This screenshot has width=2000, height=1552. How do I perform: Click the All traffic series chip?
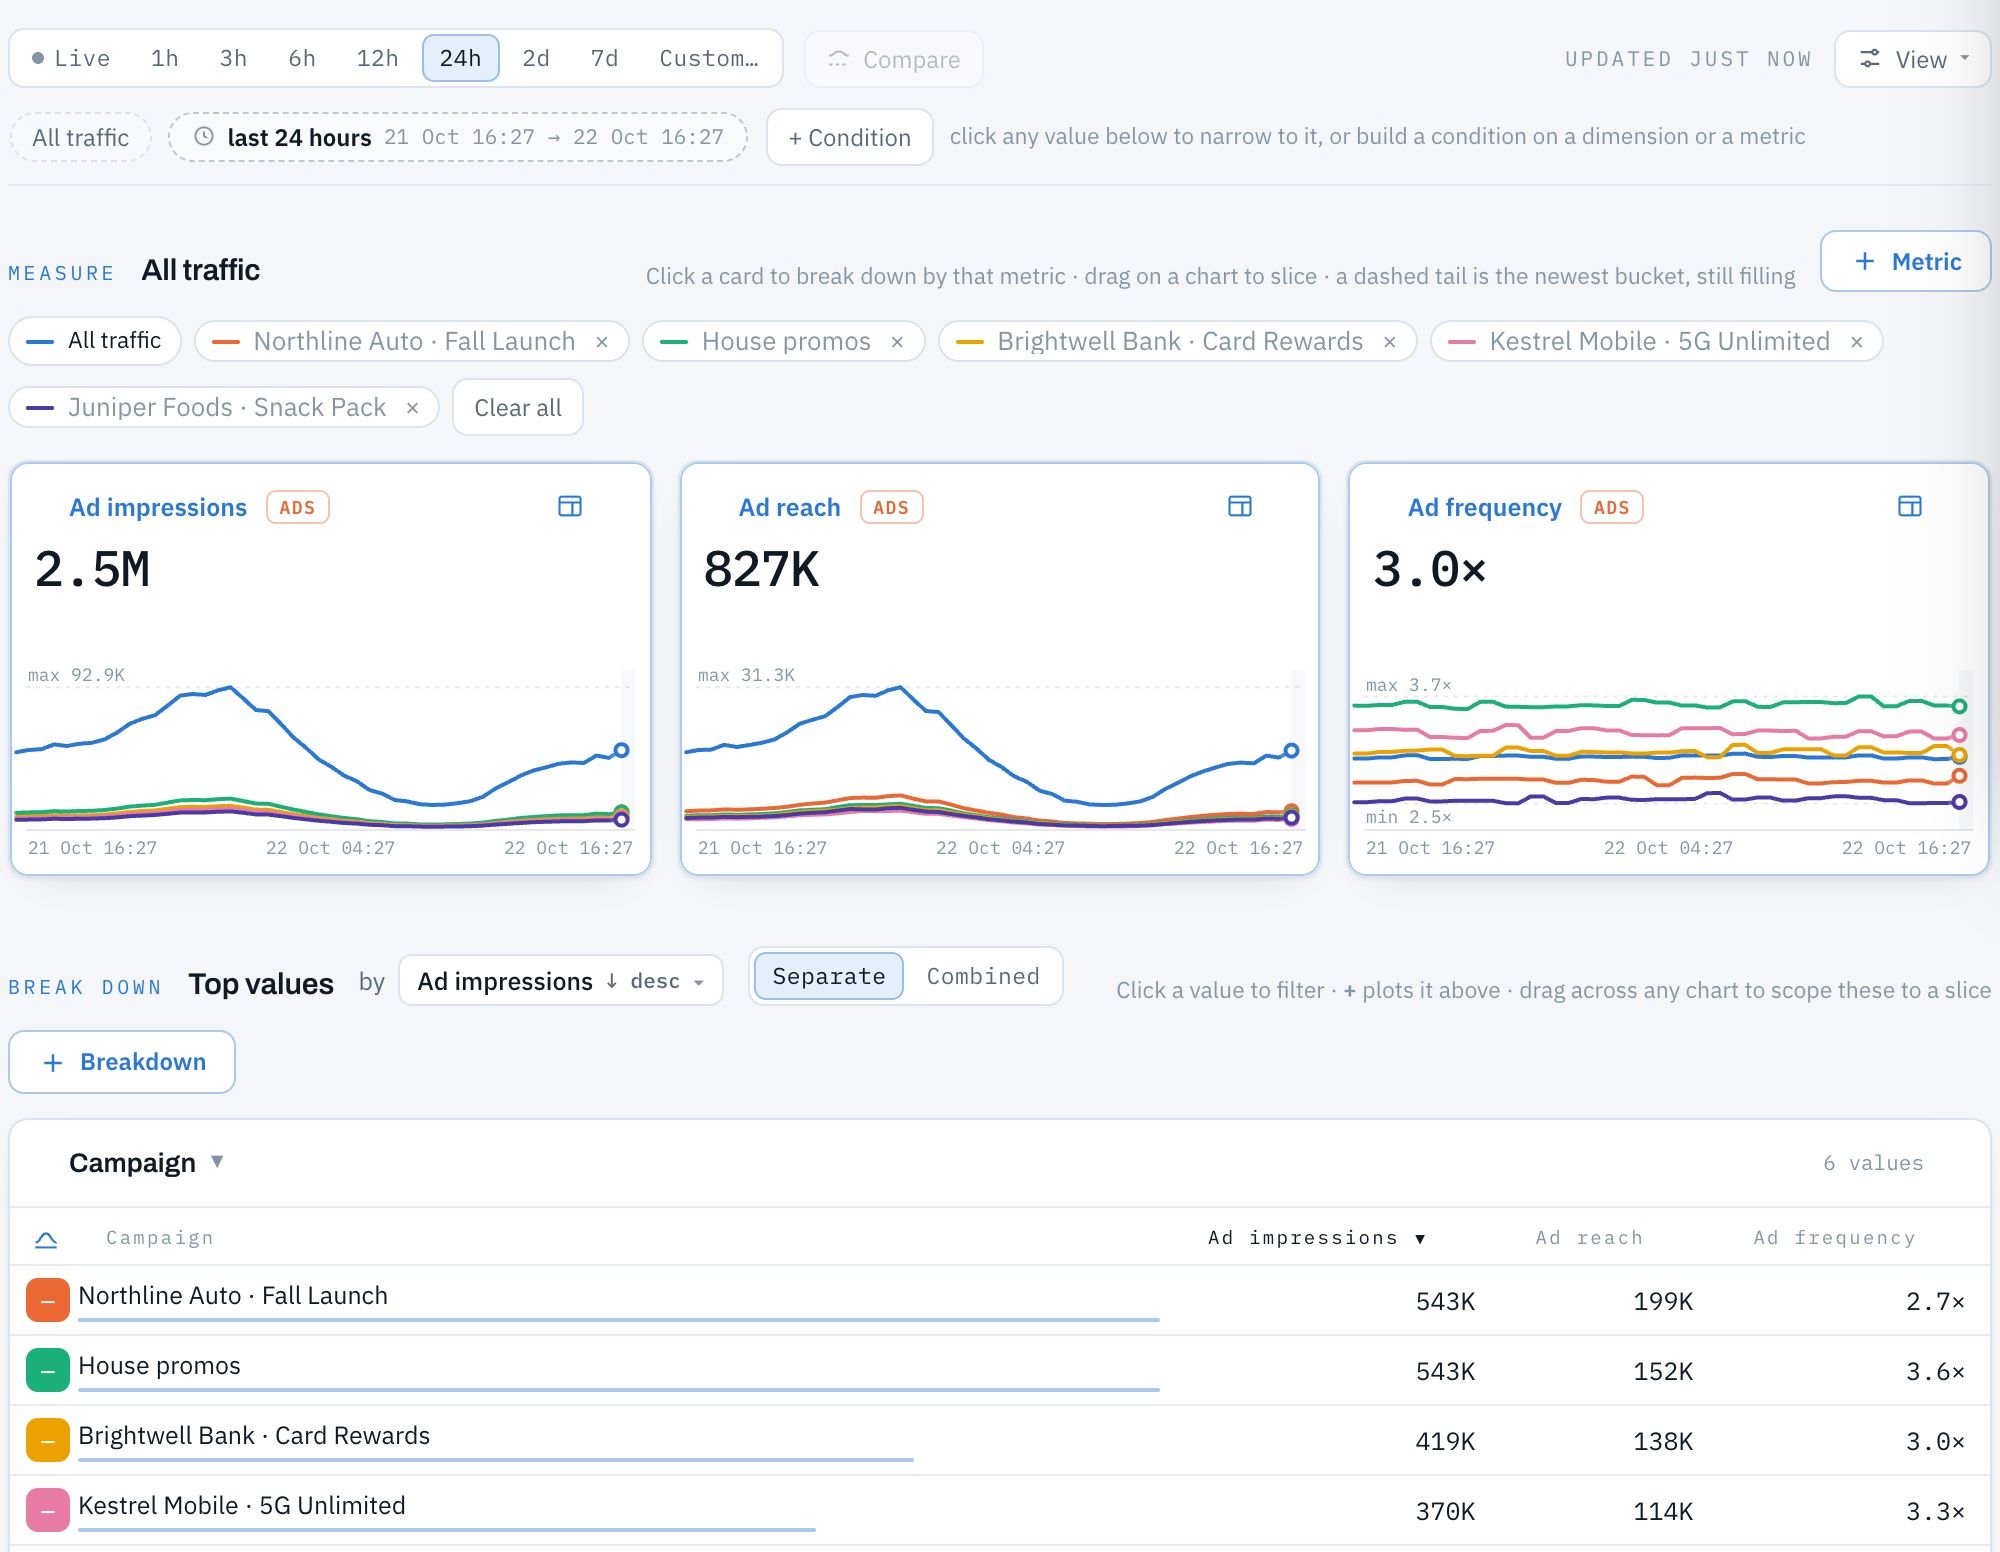(x=95, y=341)
